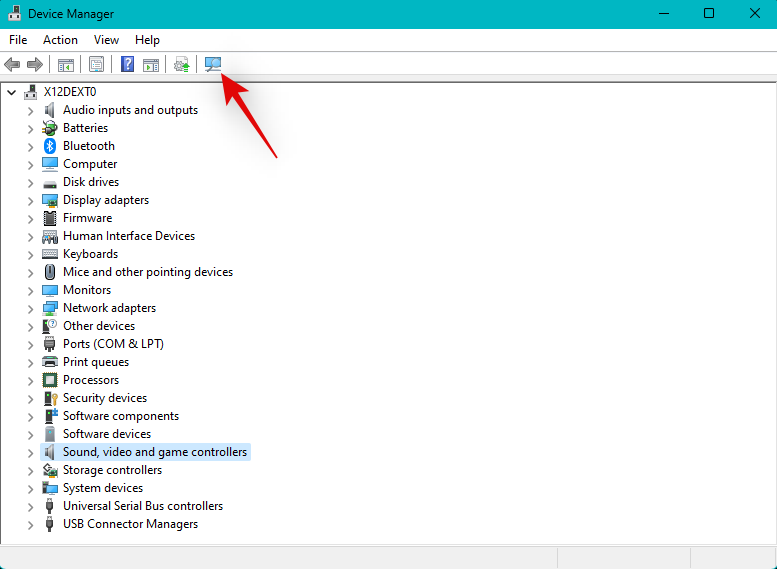Open the File menu
The height and width of the screenshot is (569, 777).
coord(18,40)
